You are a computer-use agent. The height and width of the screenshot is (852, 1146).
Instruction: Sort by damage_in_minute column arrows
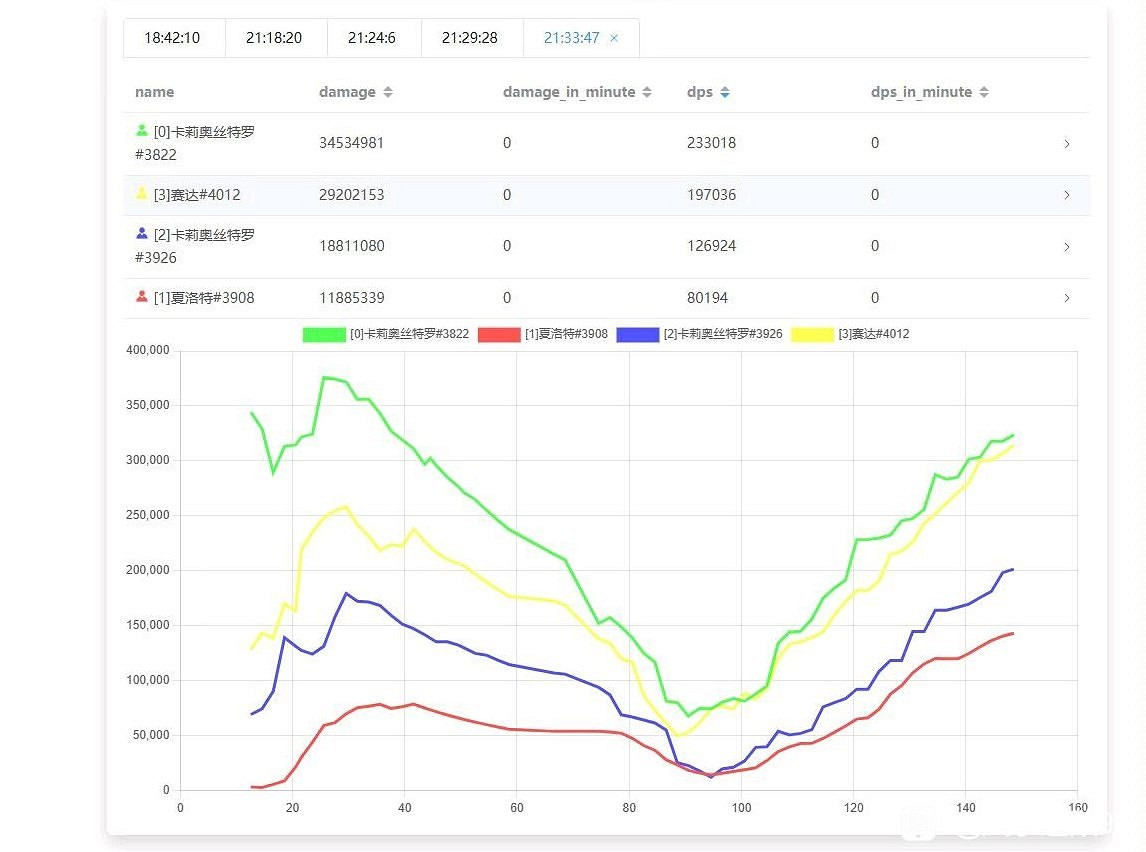pos(647,92)
